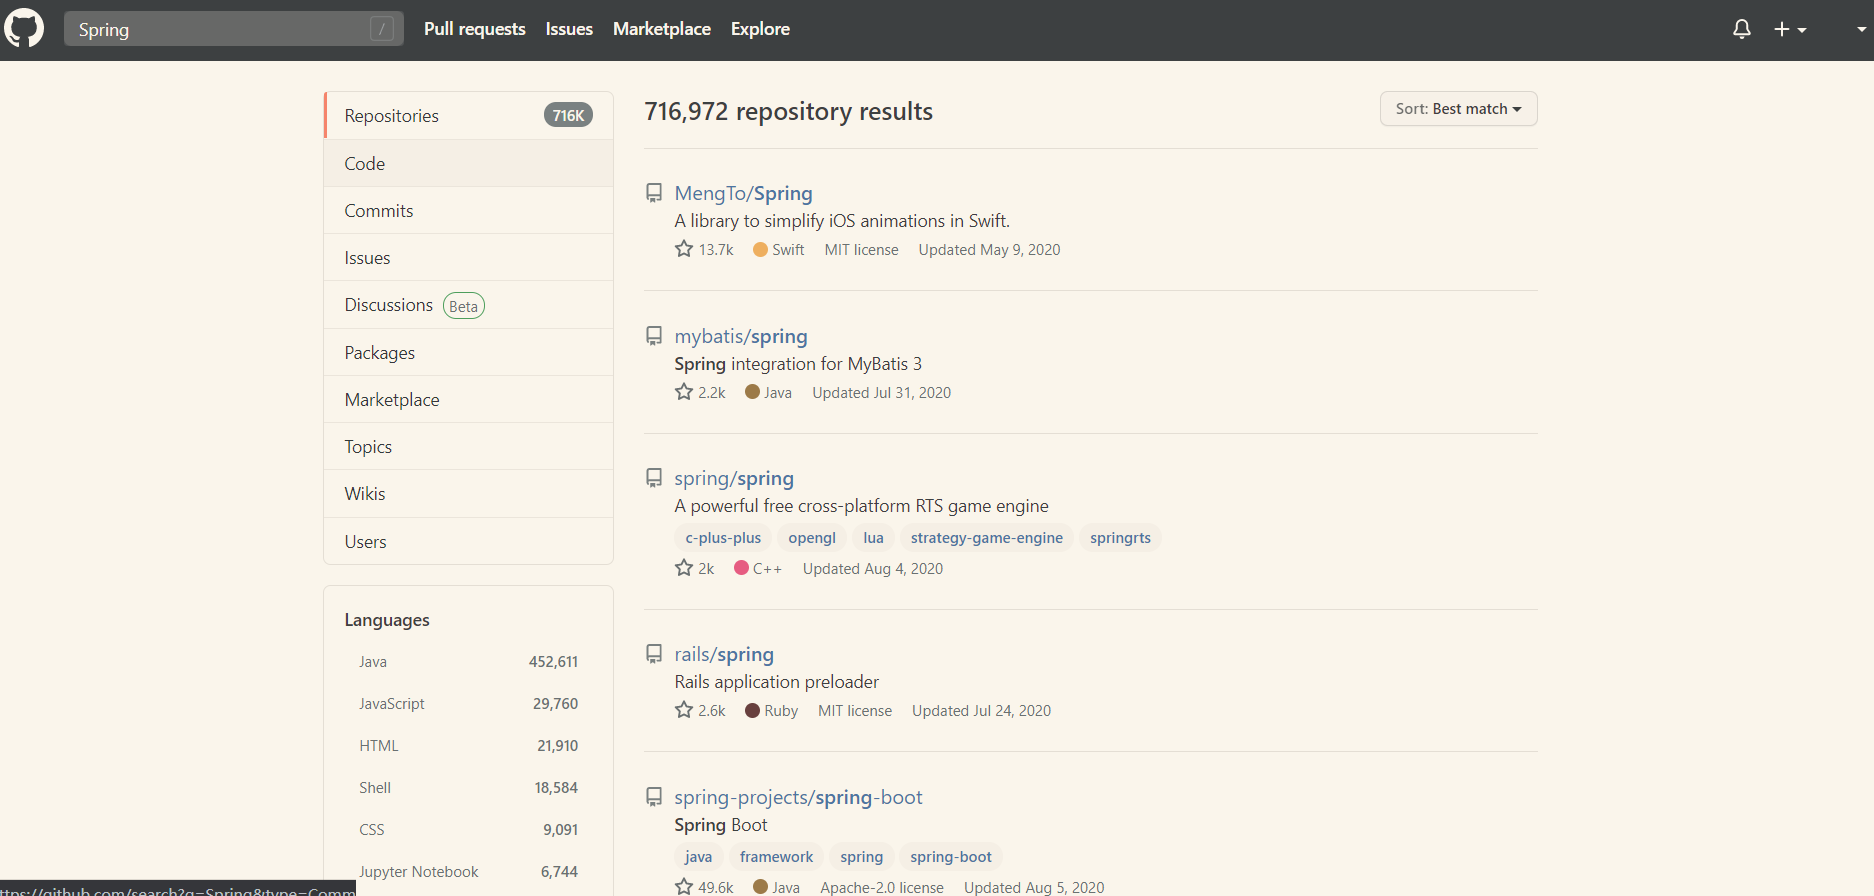
Task: Click the 716K repositories count badge
Action: (x=568, y=116)
